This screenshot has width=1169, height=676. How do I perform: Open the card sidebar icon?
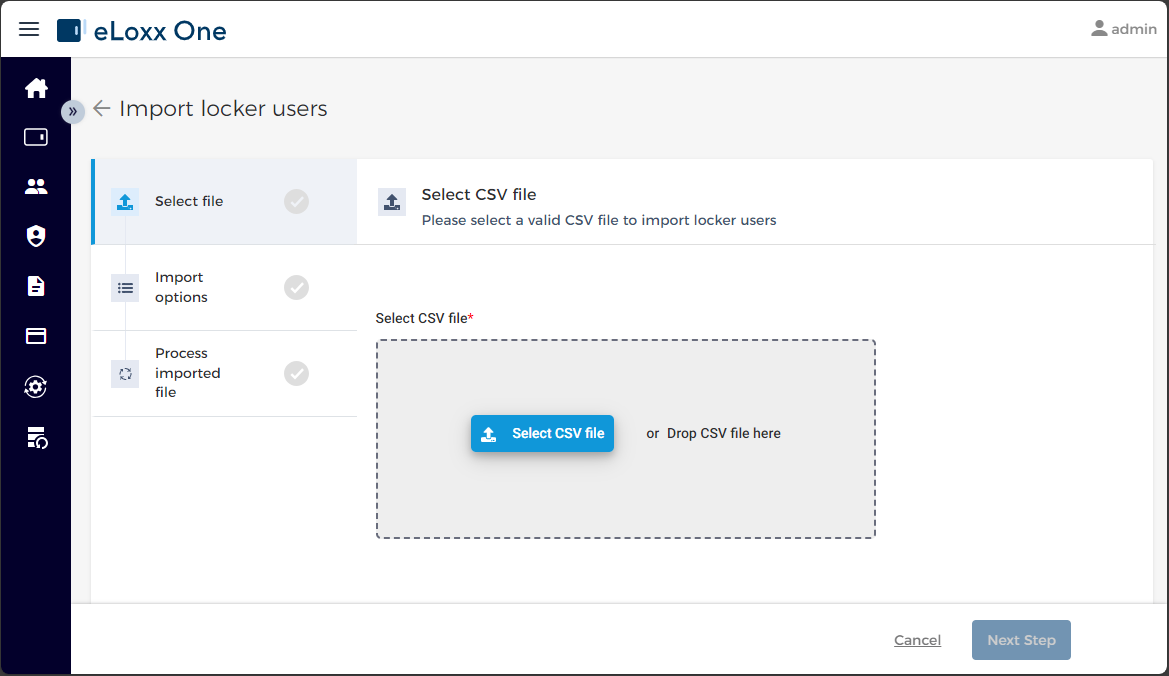click(36, 336)
